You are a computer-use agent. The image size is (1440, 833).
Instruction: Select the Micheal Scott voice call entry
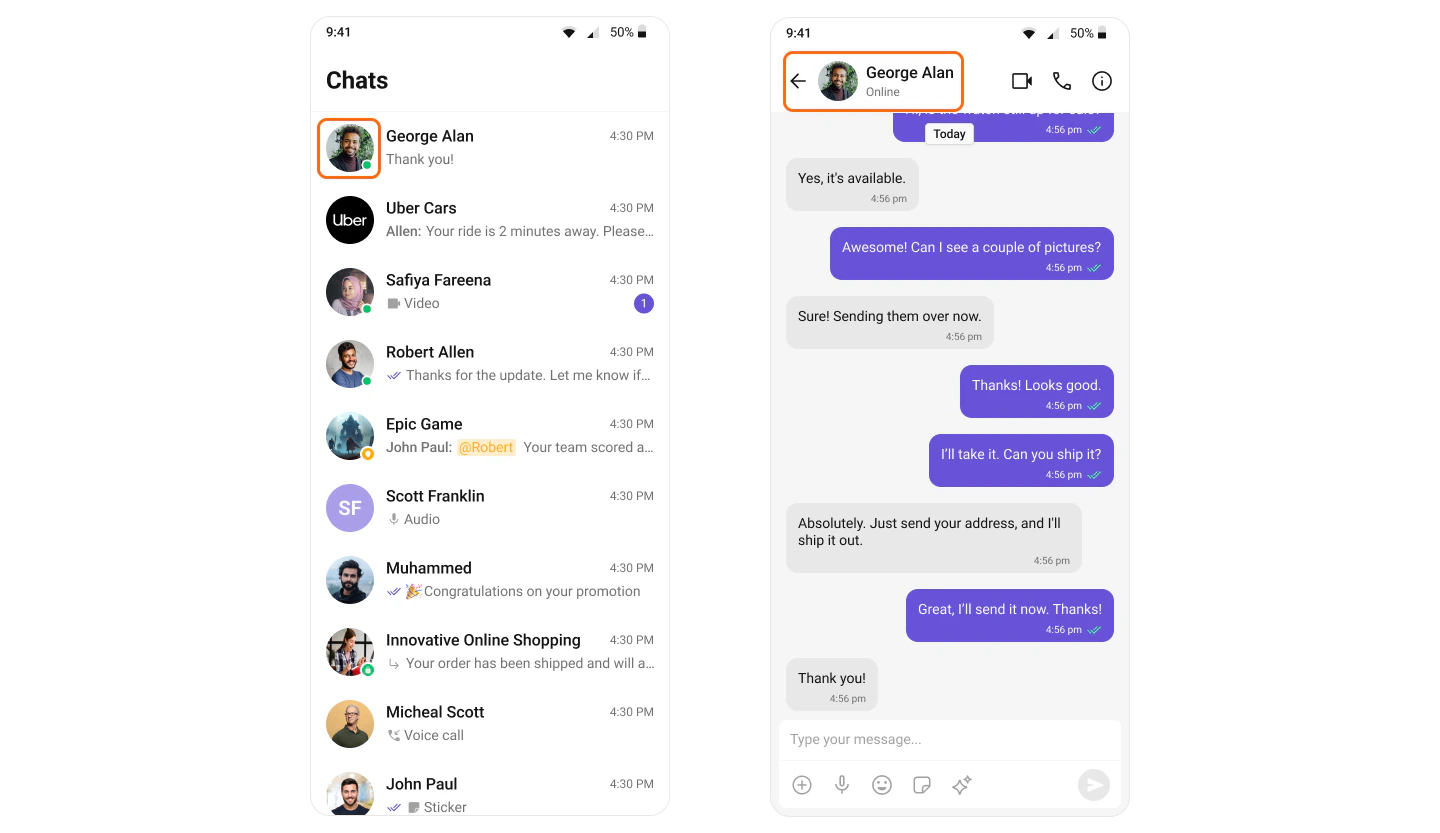490,724
